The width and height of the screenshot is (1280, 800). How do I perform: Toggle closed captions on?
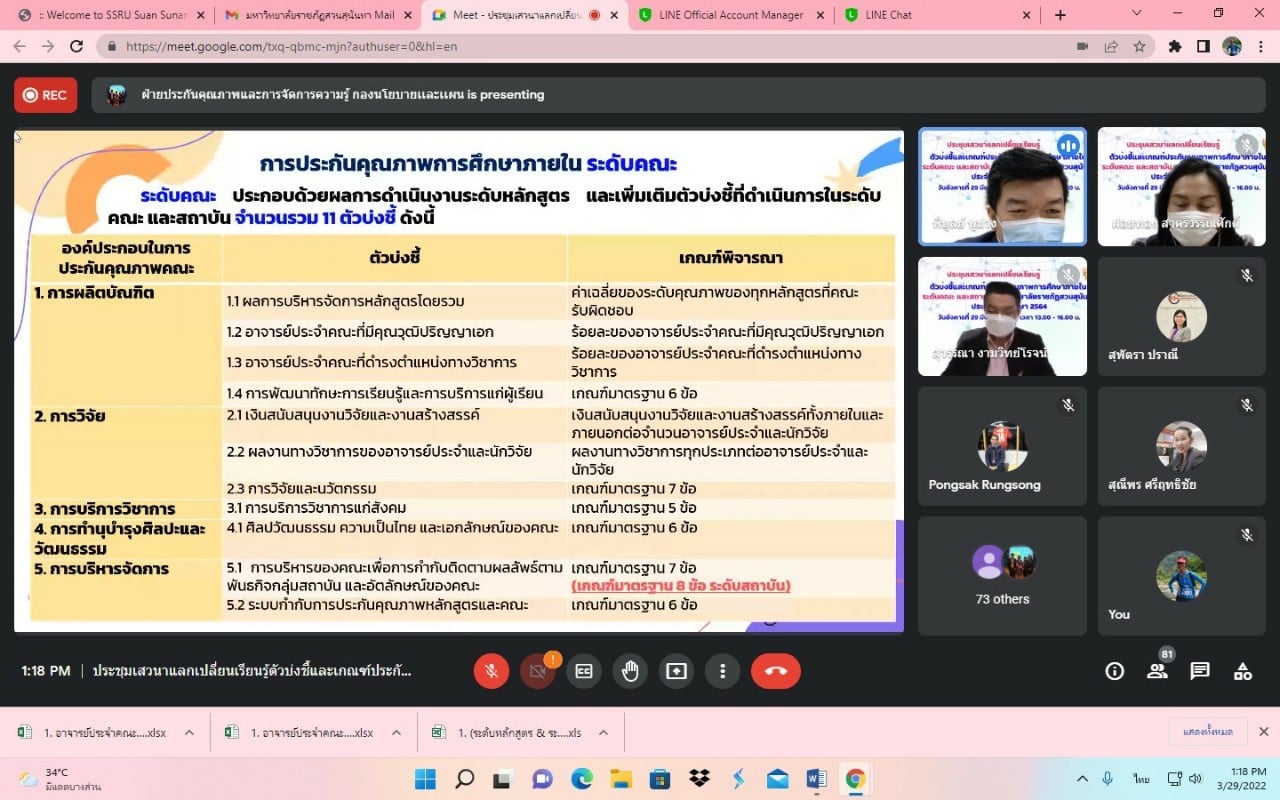(x=583, y=671)
